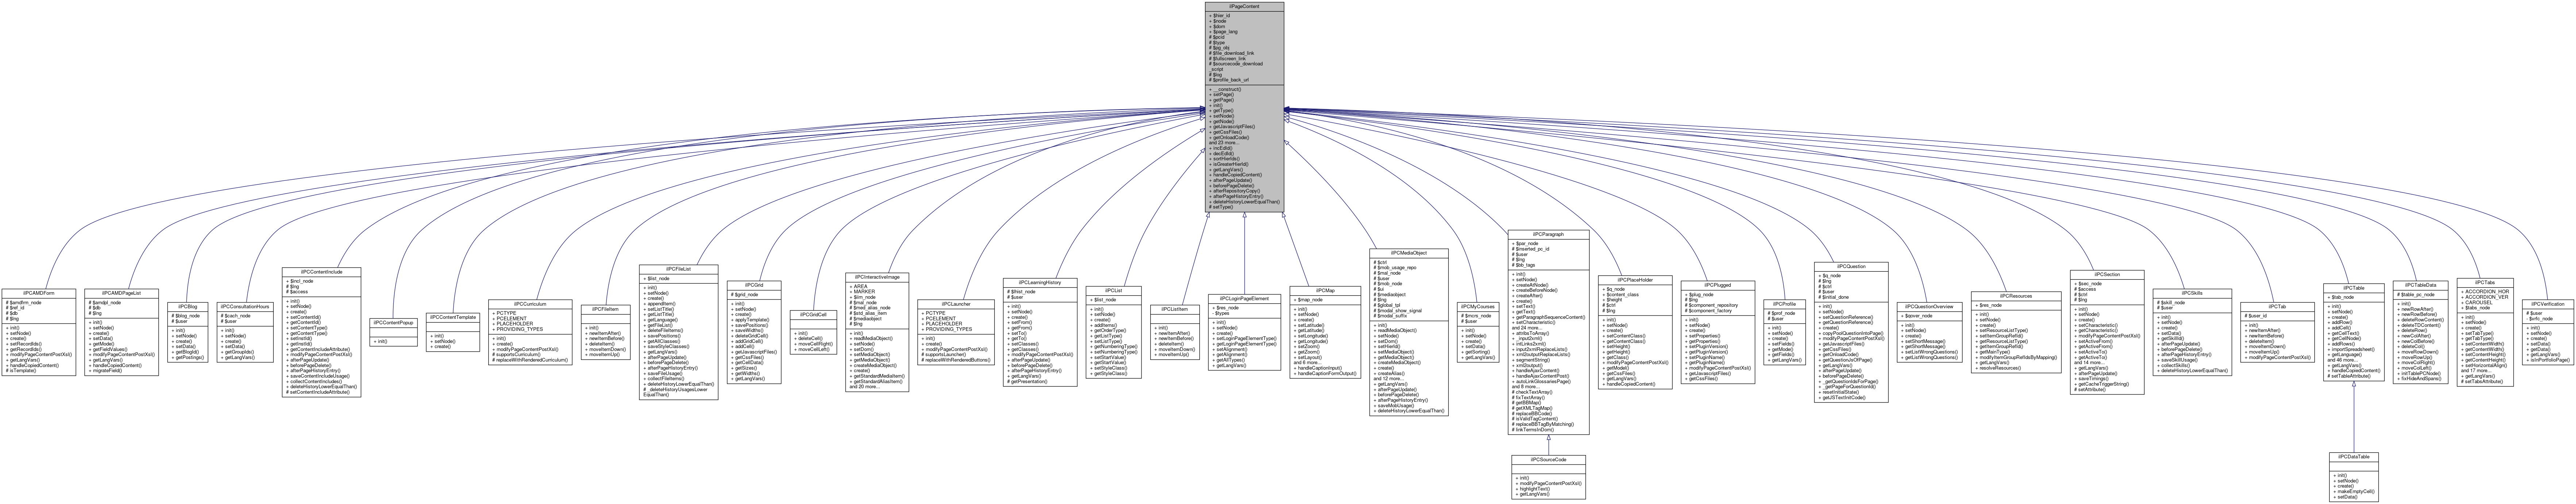This screenshot has width=2576, height=504.
Task: Open the ilPCTabs class node
Action: click(x=2485, y=332)
